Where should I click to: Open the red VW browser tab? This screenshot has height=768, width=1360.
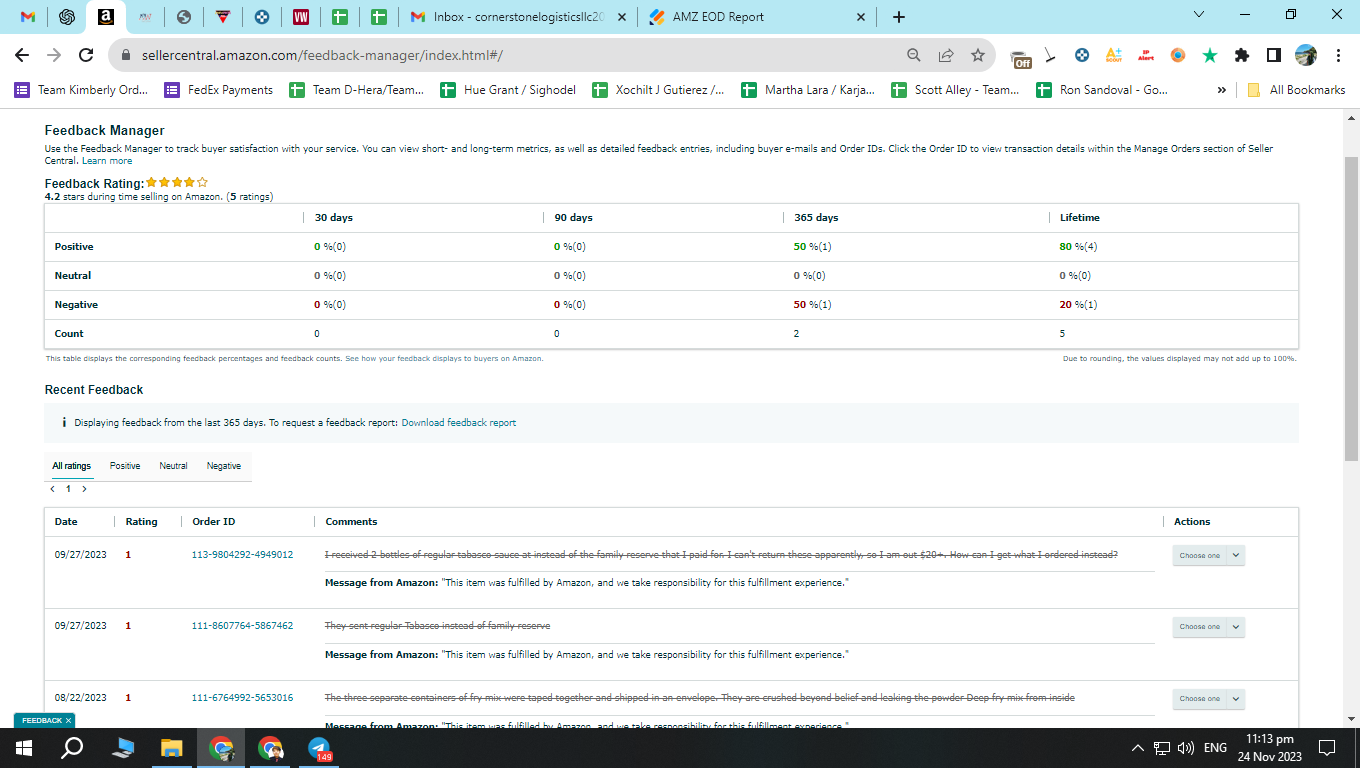[301, 17]
